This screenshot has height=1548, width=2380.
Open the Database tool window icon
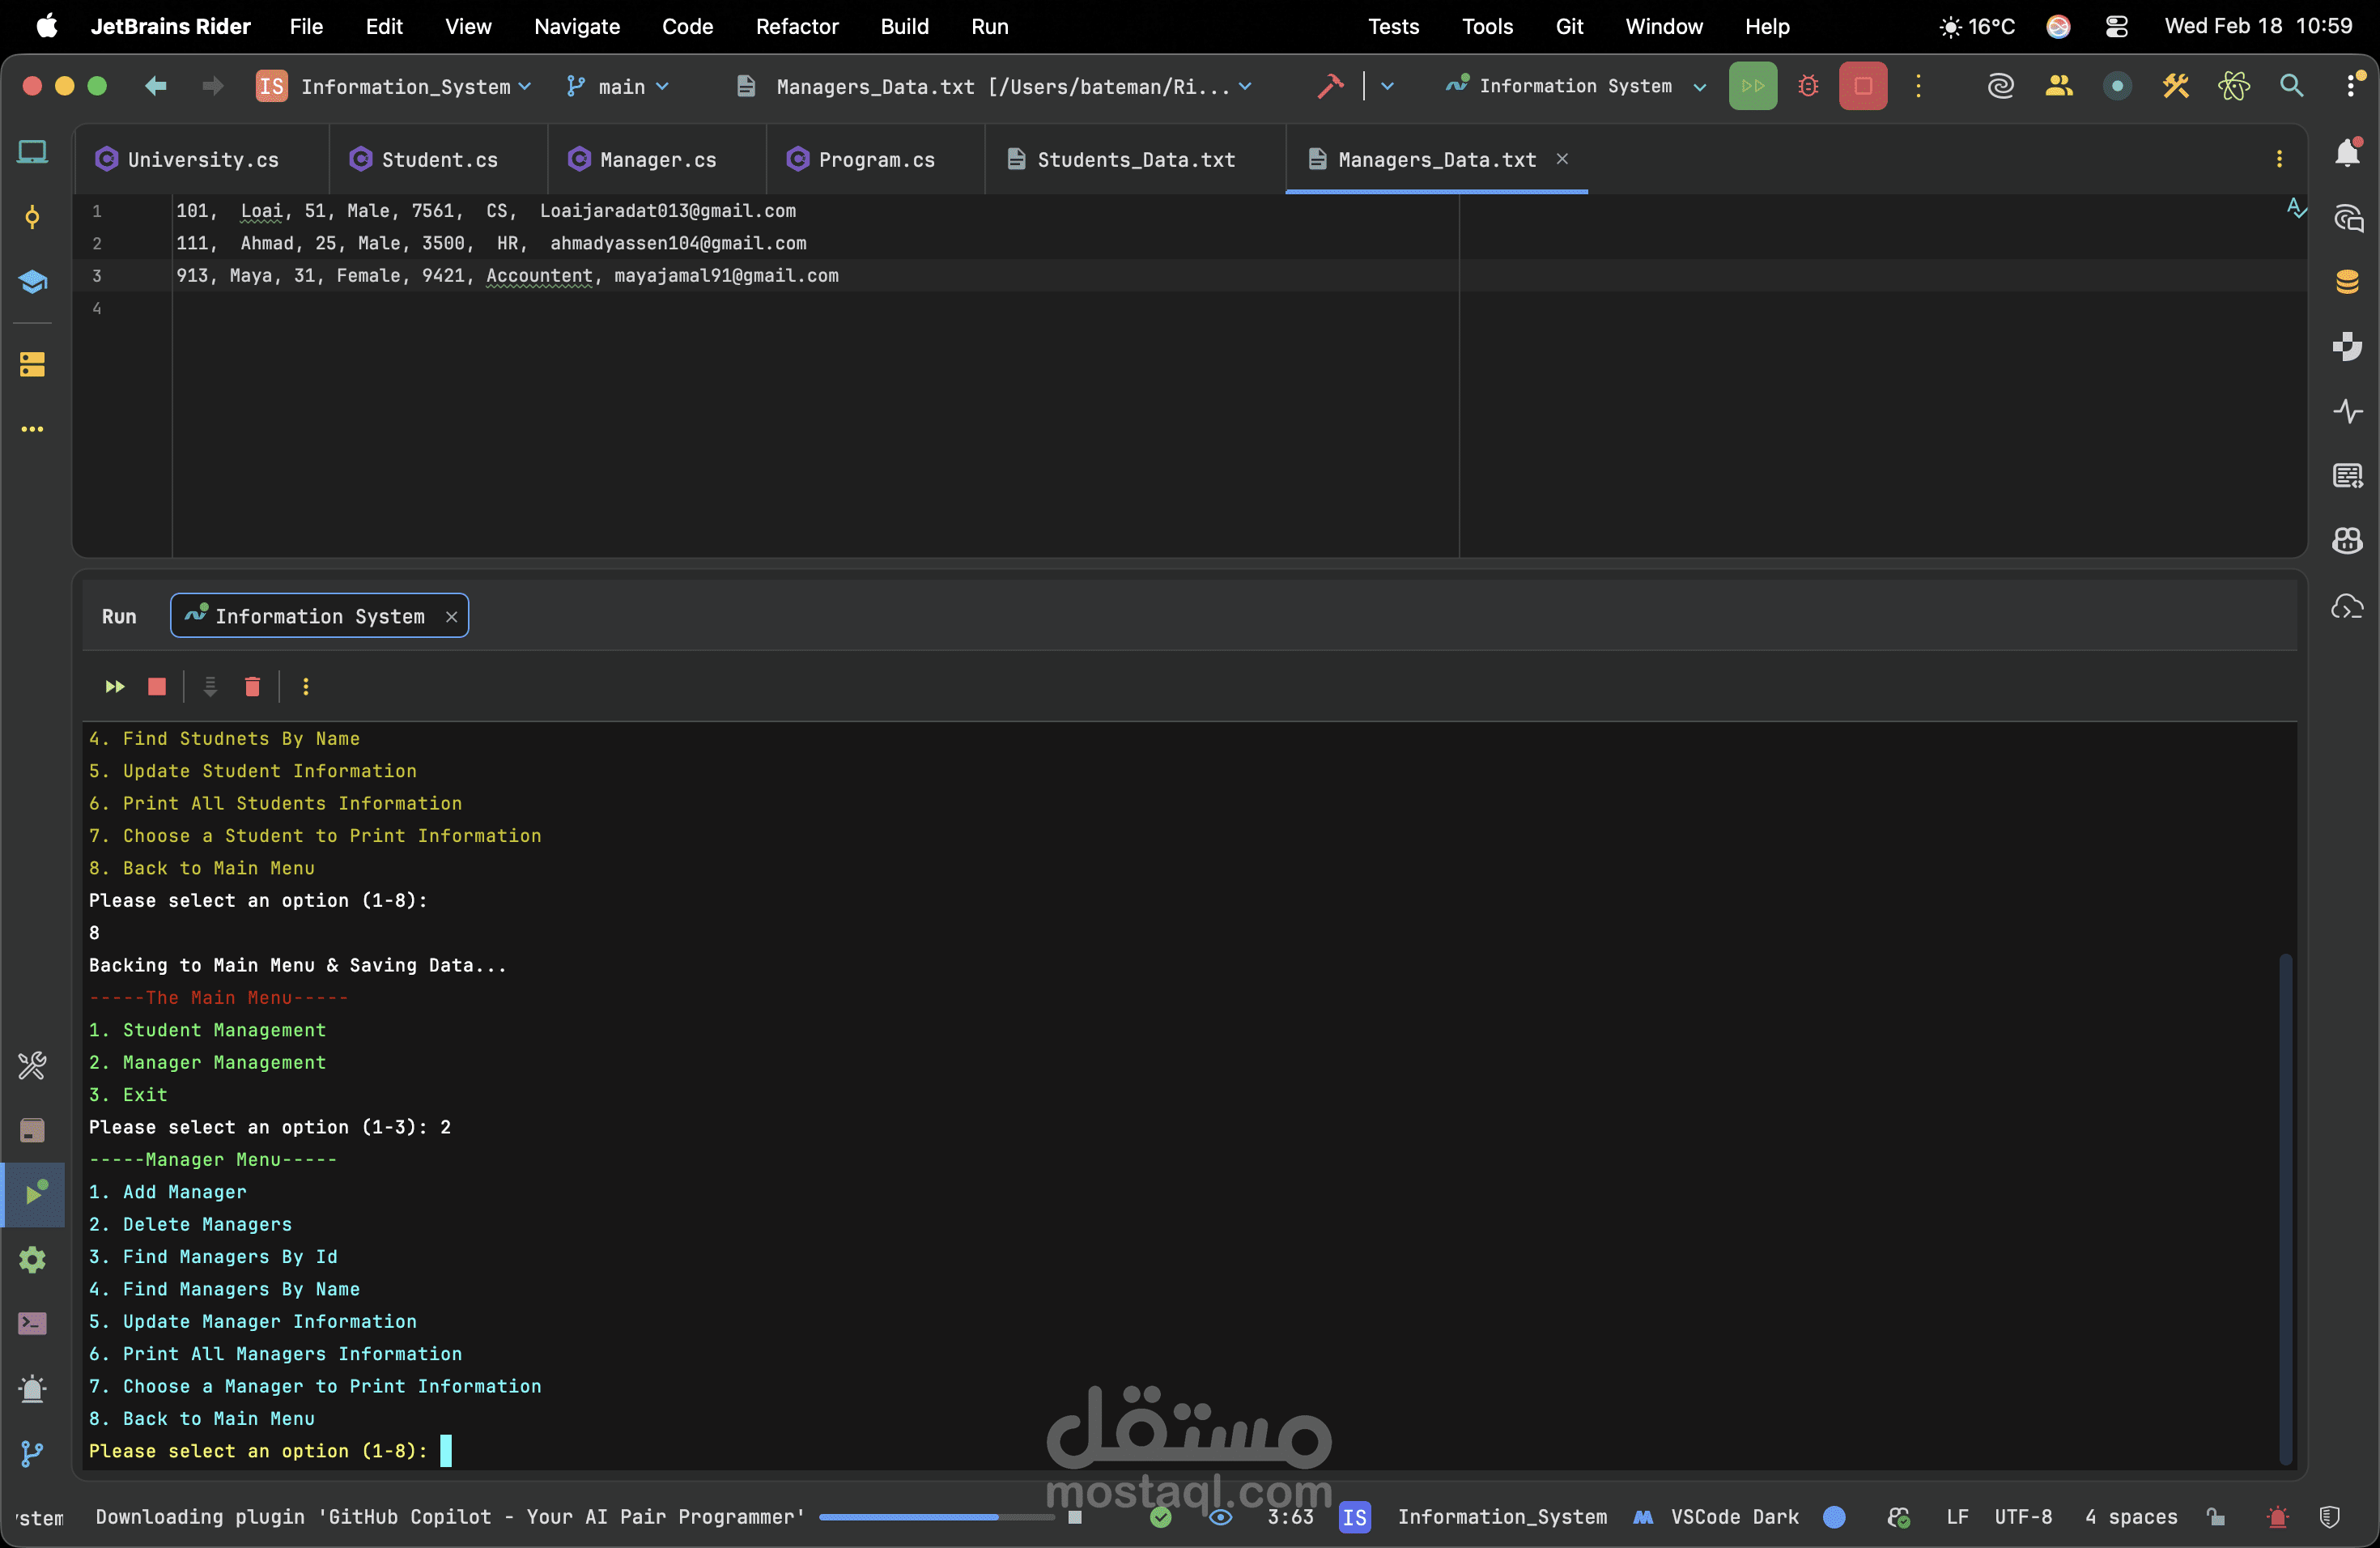click(2346, 282)
